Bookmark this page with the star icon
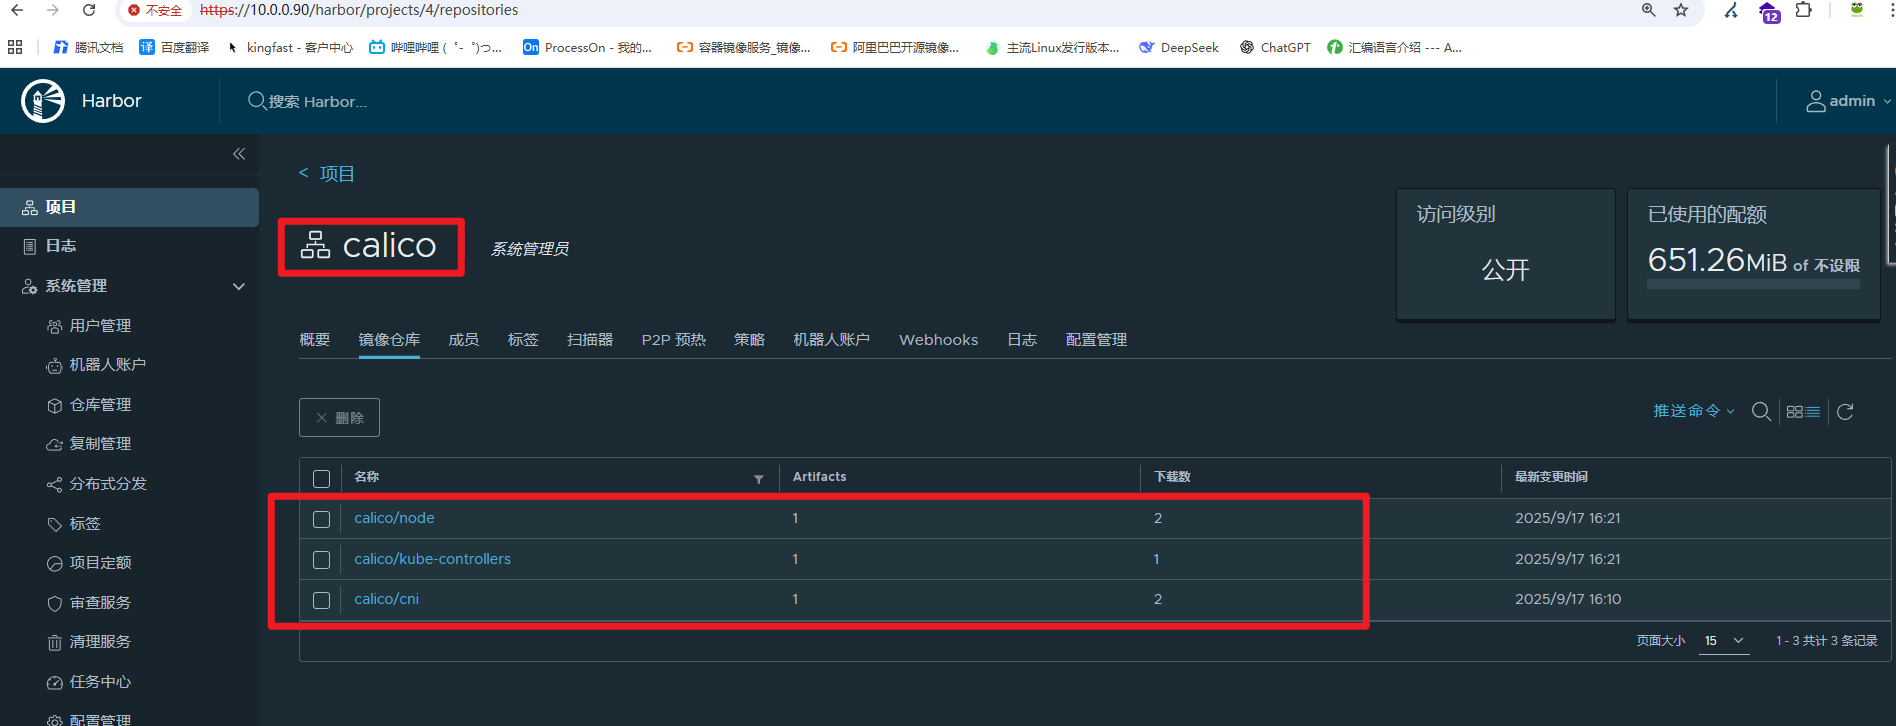The width and height of the screenshot is (1896, 726). pos(1681,10)
